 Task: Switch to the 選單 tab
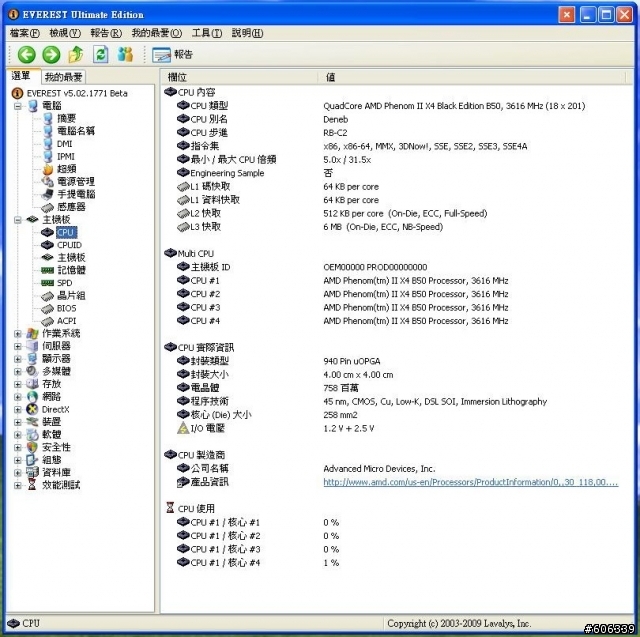pos(23,76)
